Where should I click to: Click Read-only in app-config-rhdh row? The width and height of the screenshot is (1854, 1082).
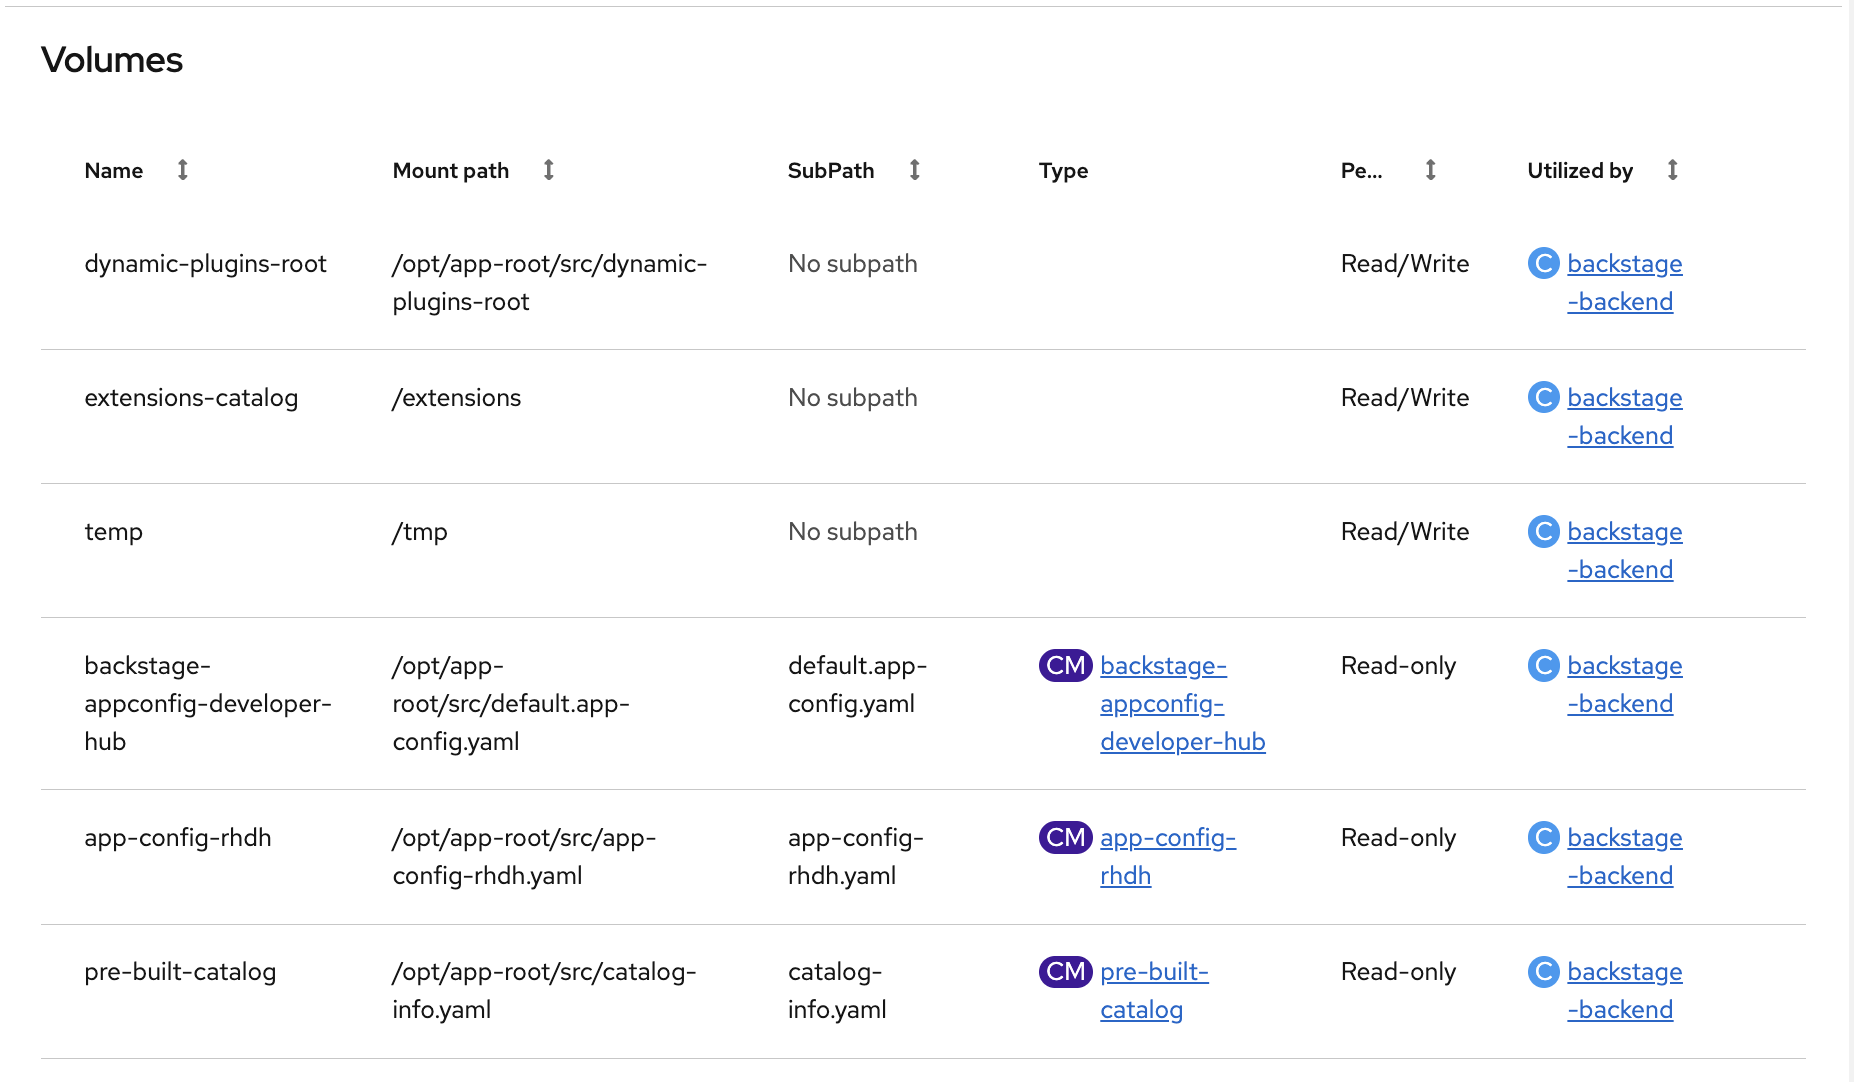[1398, 838]
